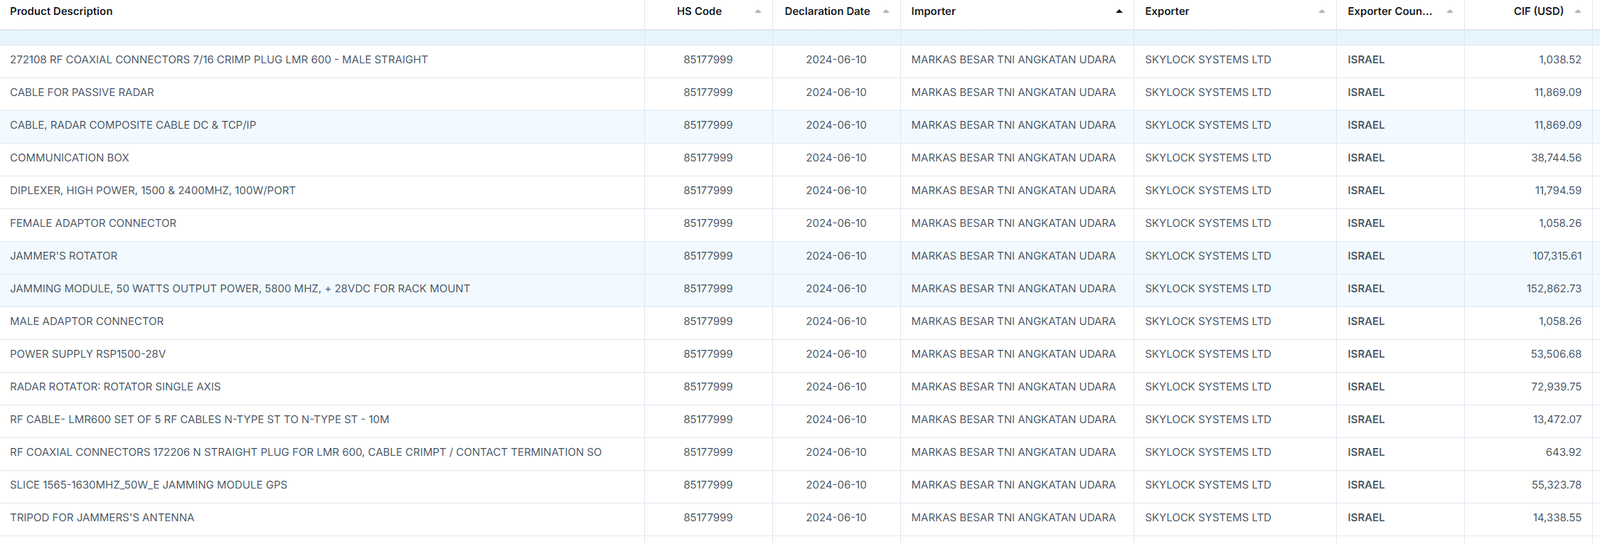Click CABLE FOR PASSIVE RADAR description
Viewport: 1600px width, 544px height.
pyautogui.click(x=82, y=92)
